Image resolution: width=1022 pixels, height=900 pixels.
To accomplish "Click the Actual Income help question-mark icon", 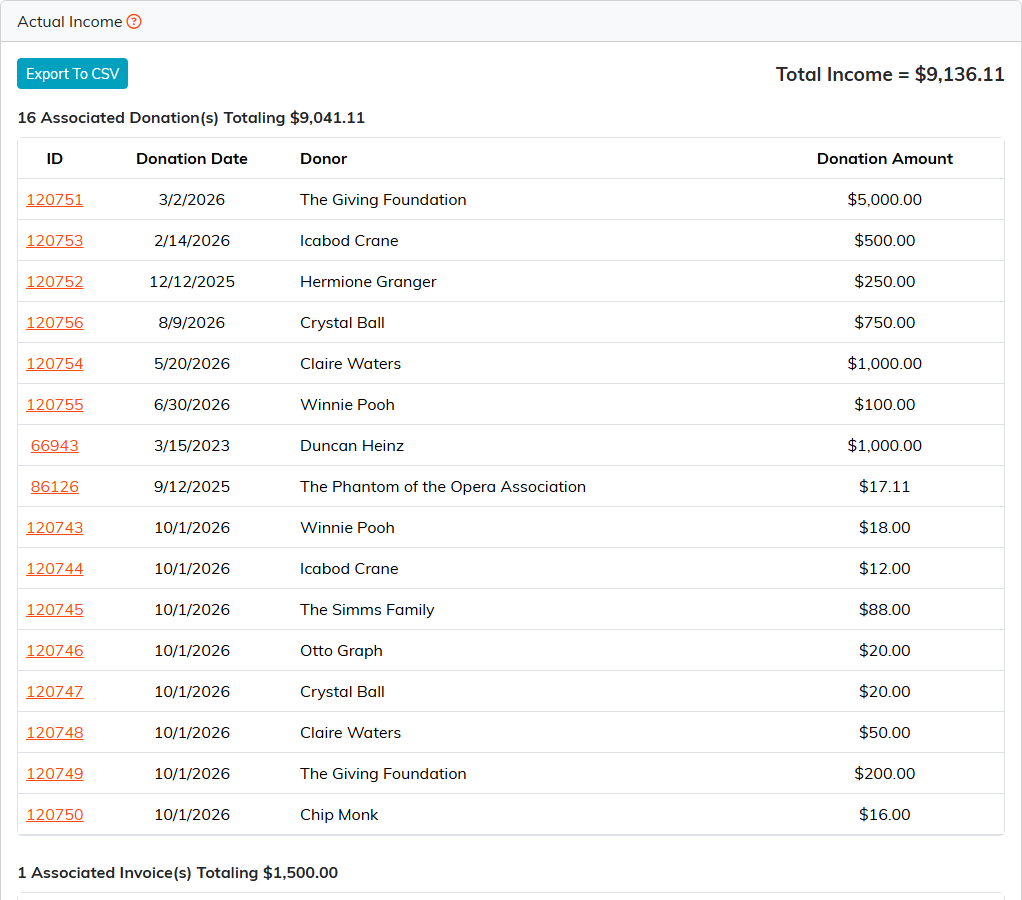I will tap(134, 22).
